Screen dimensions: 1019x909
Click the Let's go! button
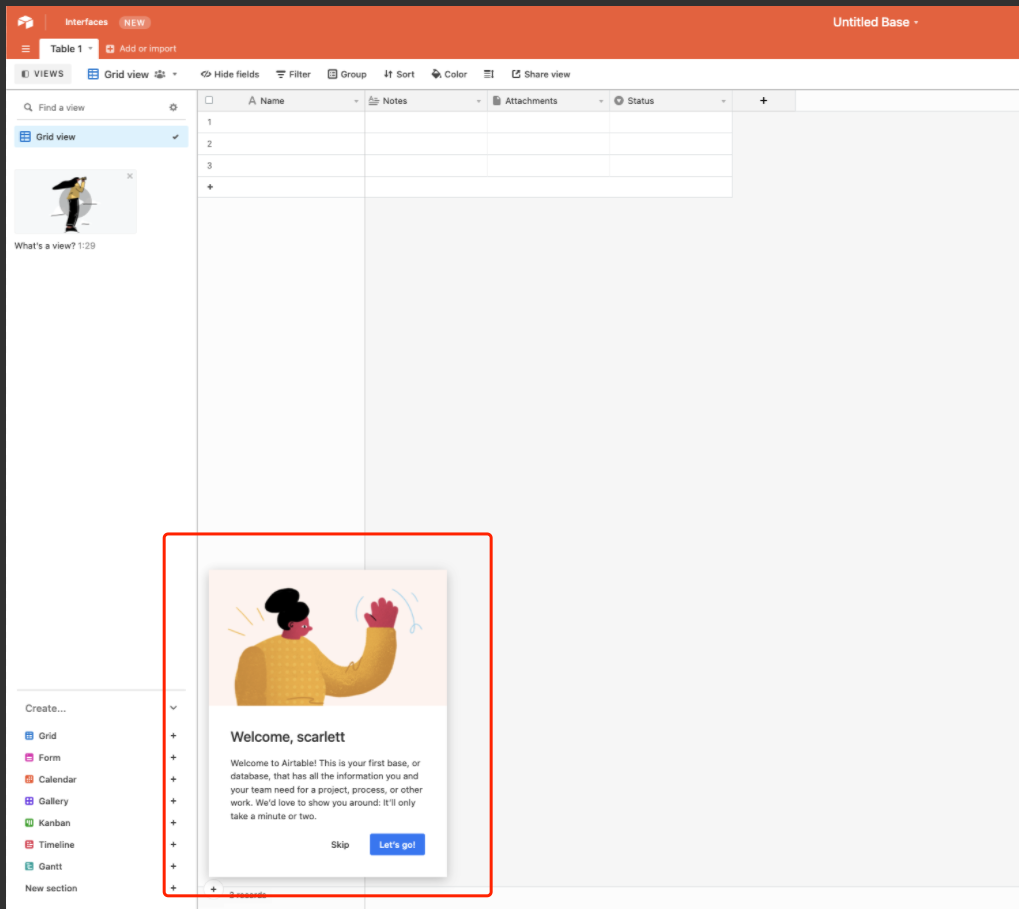[x=397, y=845]
